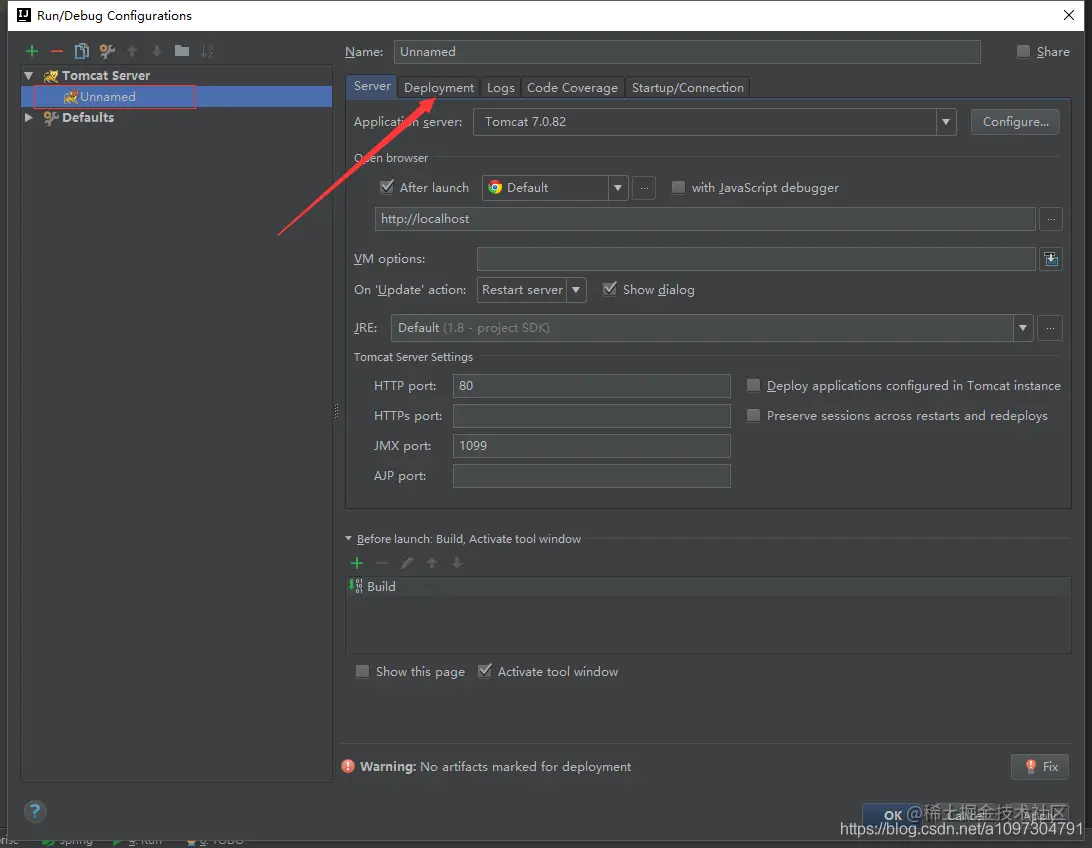Switch to the Deployment tab
The image size is (1092, 848).
point(439,88)
